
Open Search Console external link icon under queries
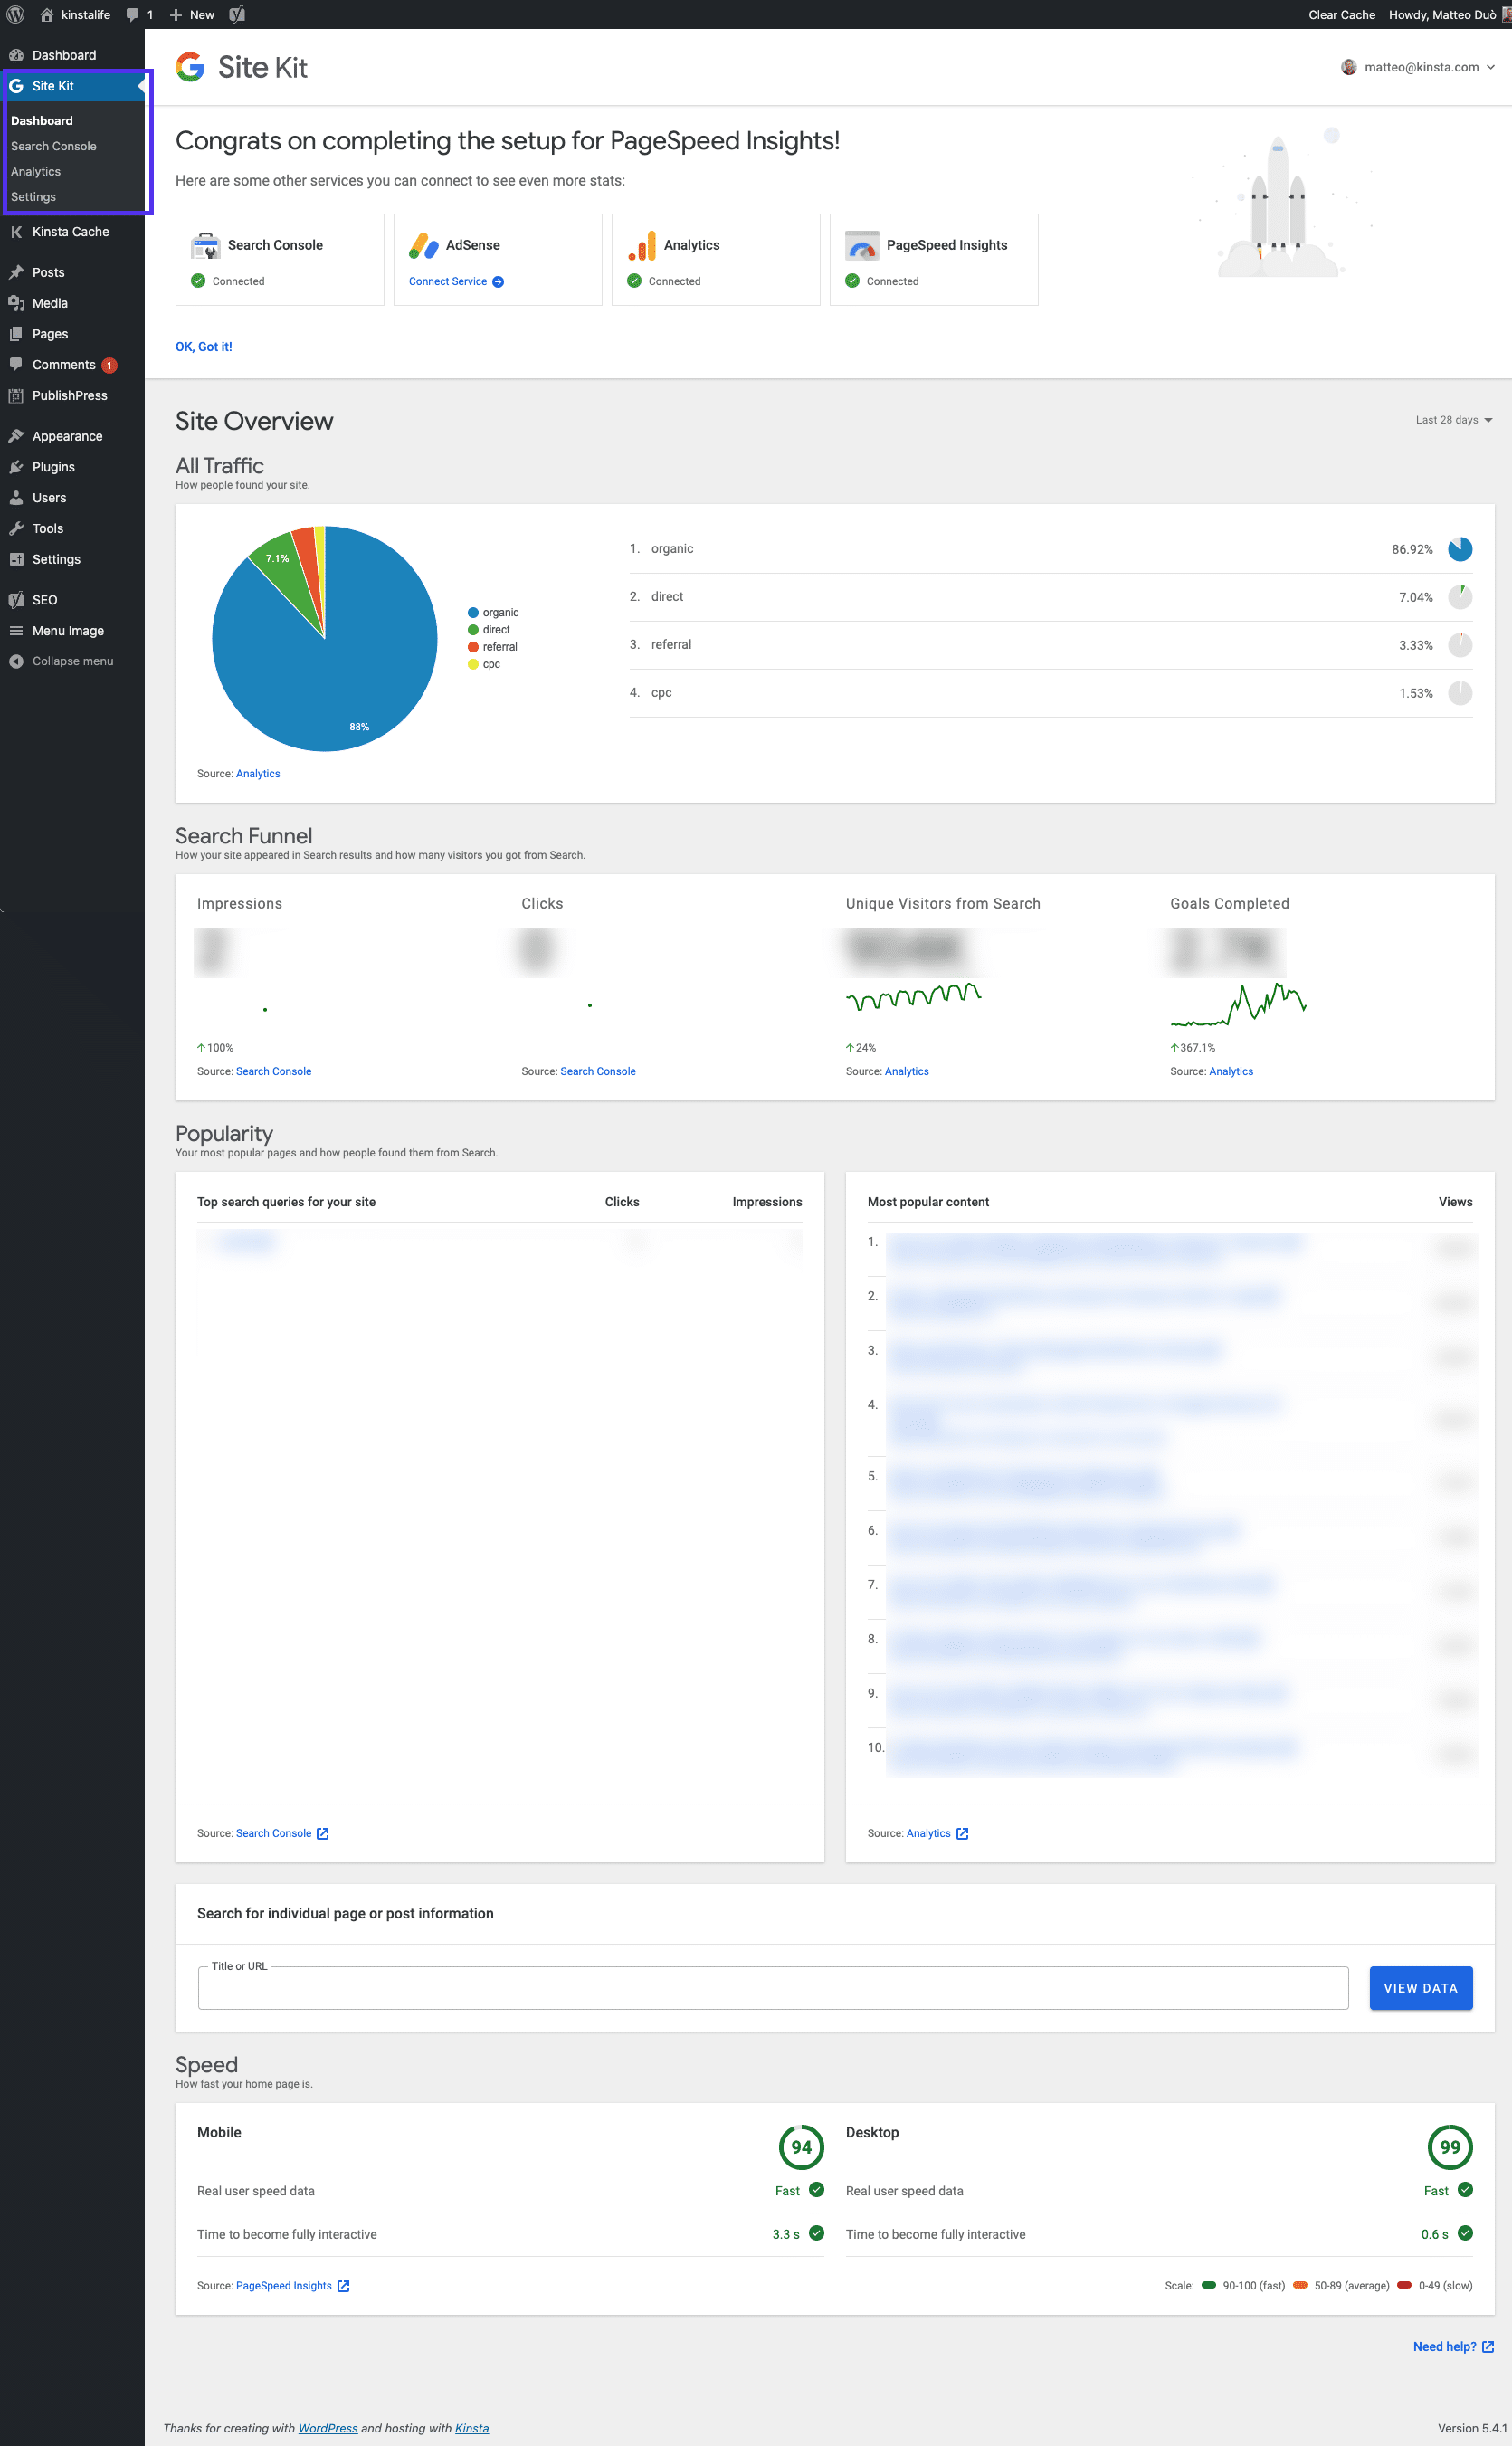(322, 1833)
